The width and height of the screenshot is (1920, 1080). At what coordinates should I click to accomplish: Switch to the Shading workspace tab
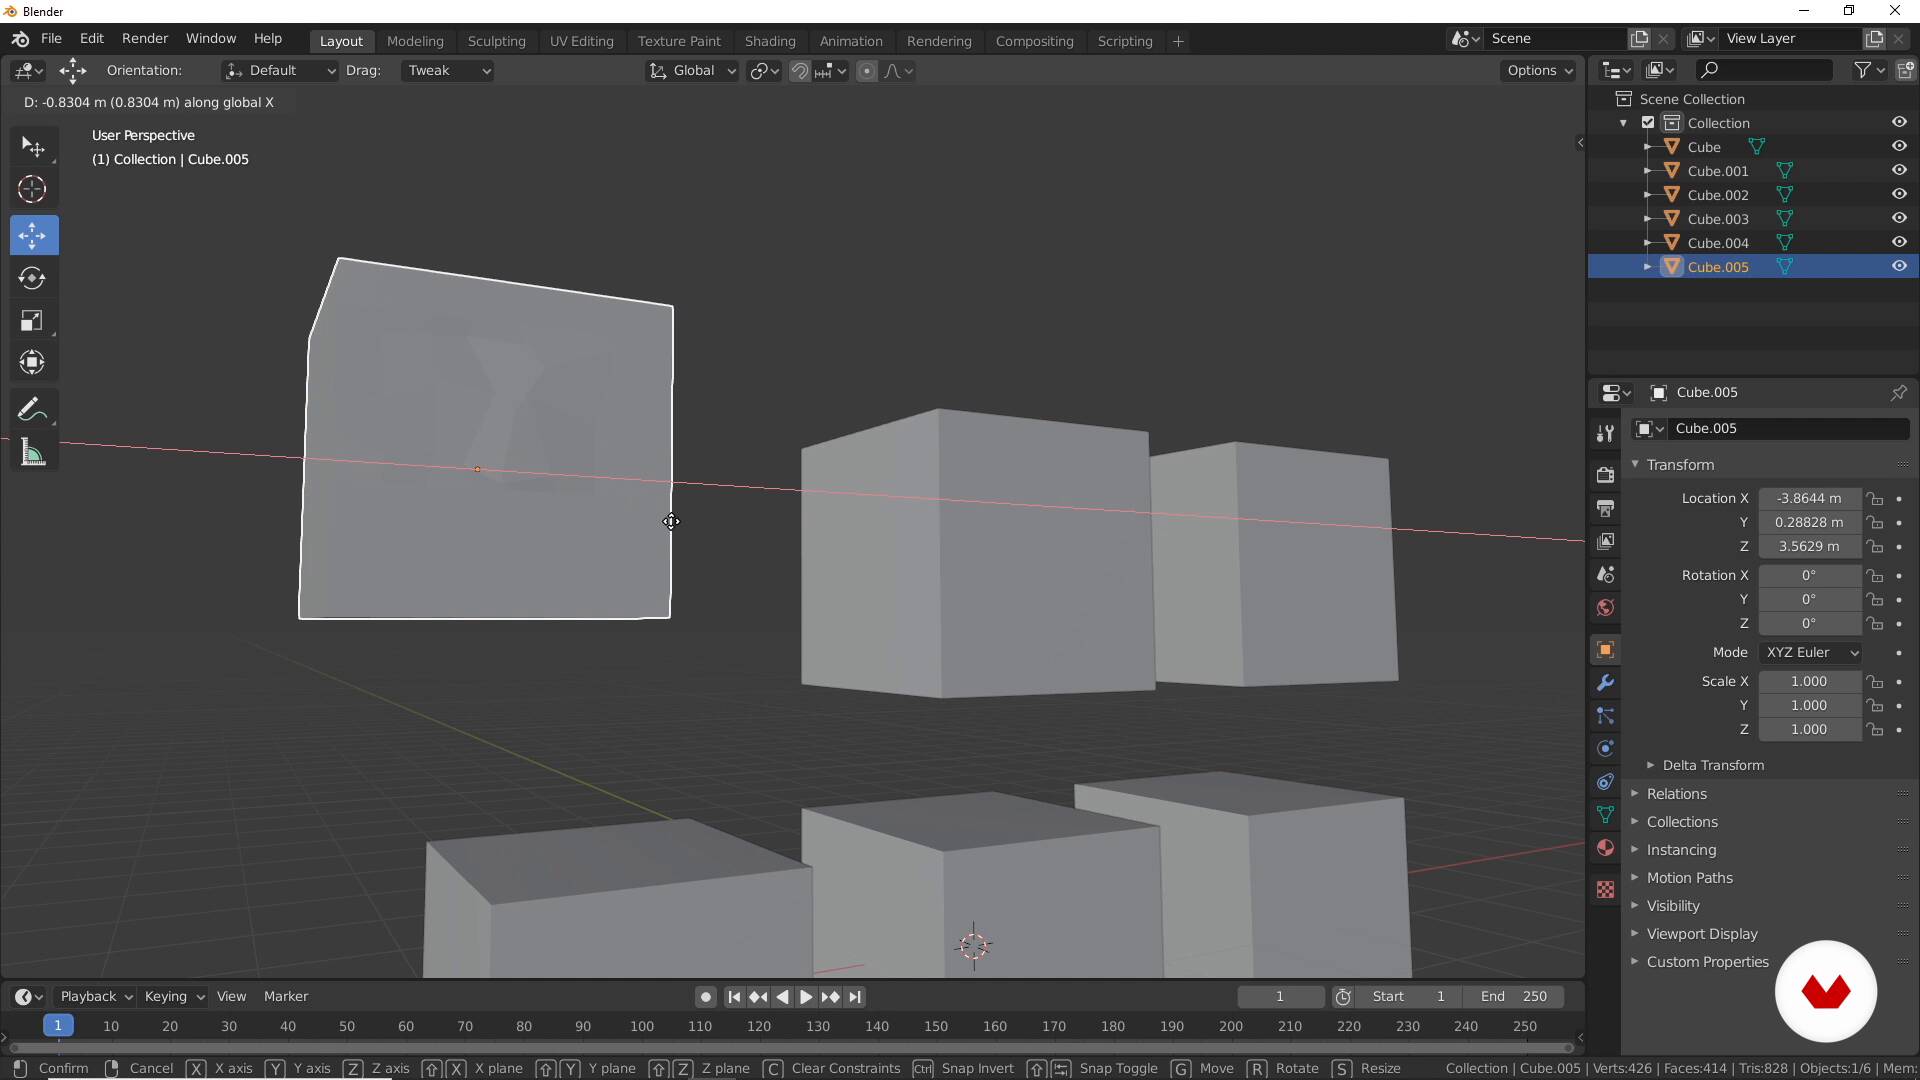[x=770, y=41]
